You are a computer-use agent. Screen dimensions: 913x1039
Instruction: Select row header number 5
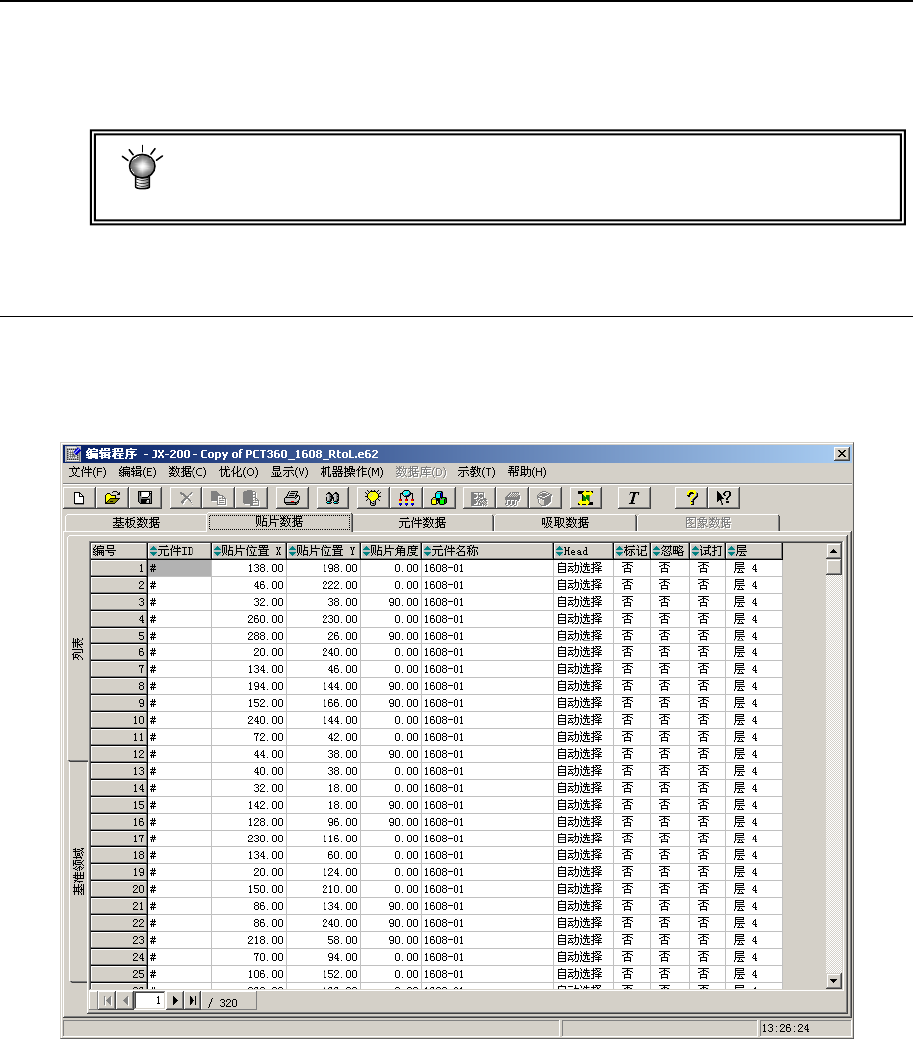(x=119, y=636)
